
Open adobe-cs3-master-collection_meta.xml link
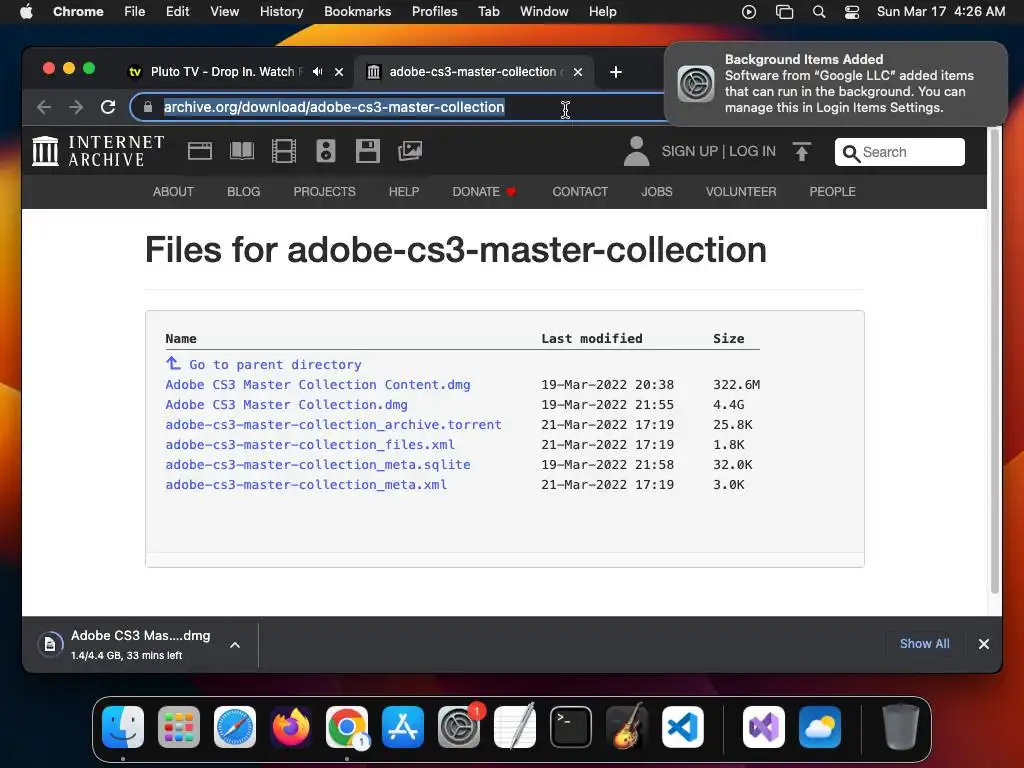coord(306,485)
